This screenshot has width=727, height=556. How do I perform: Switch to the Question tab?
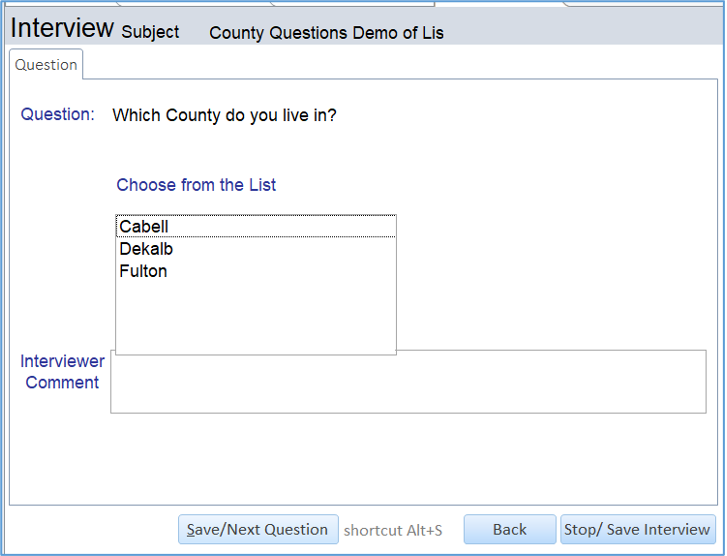click(46, 65)
